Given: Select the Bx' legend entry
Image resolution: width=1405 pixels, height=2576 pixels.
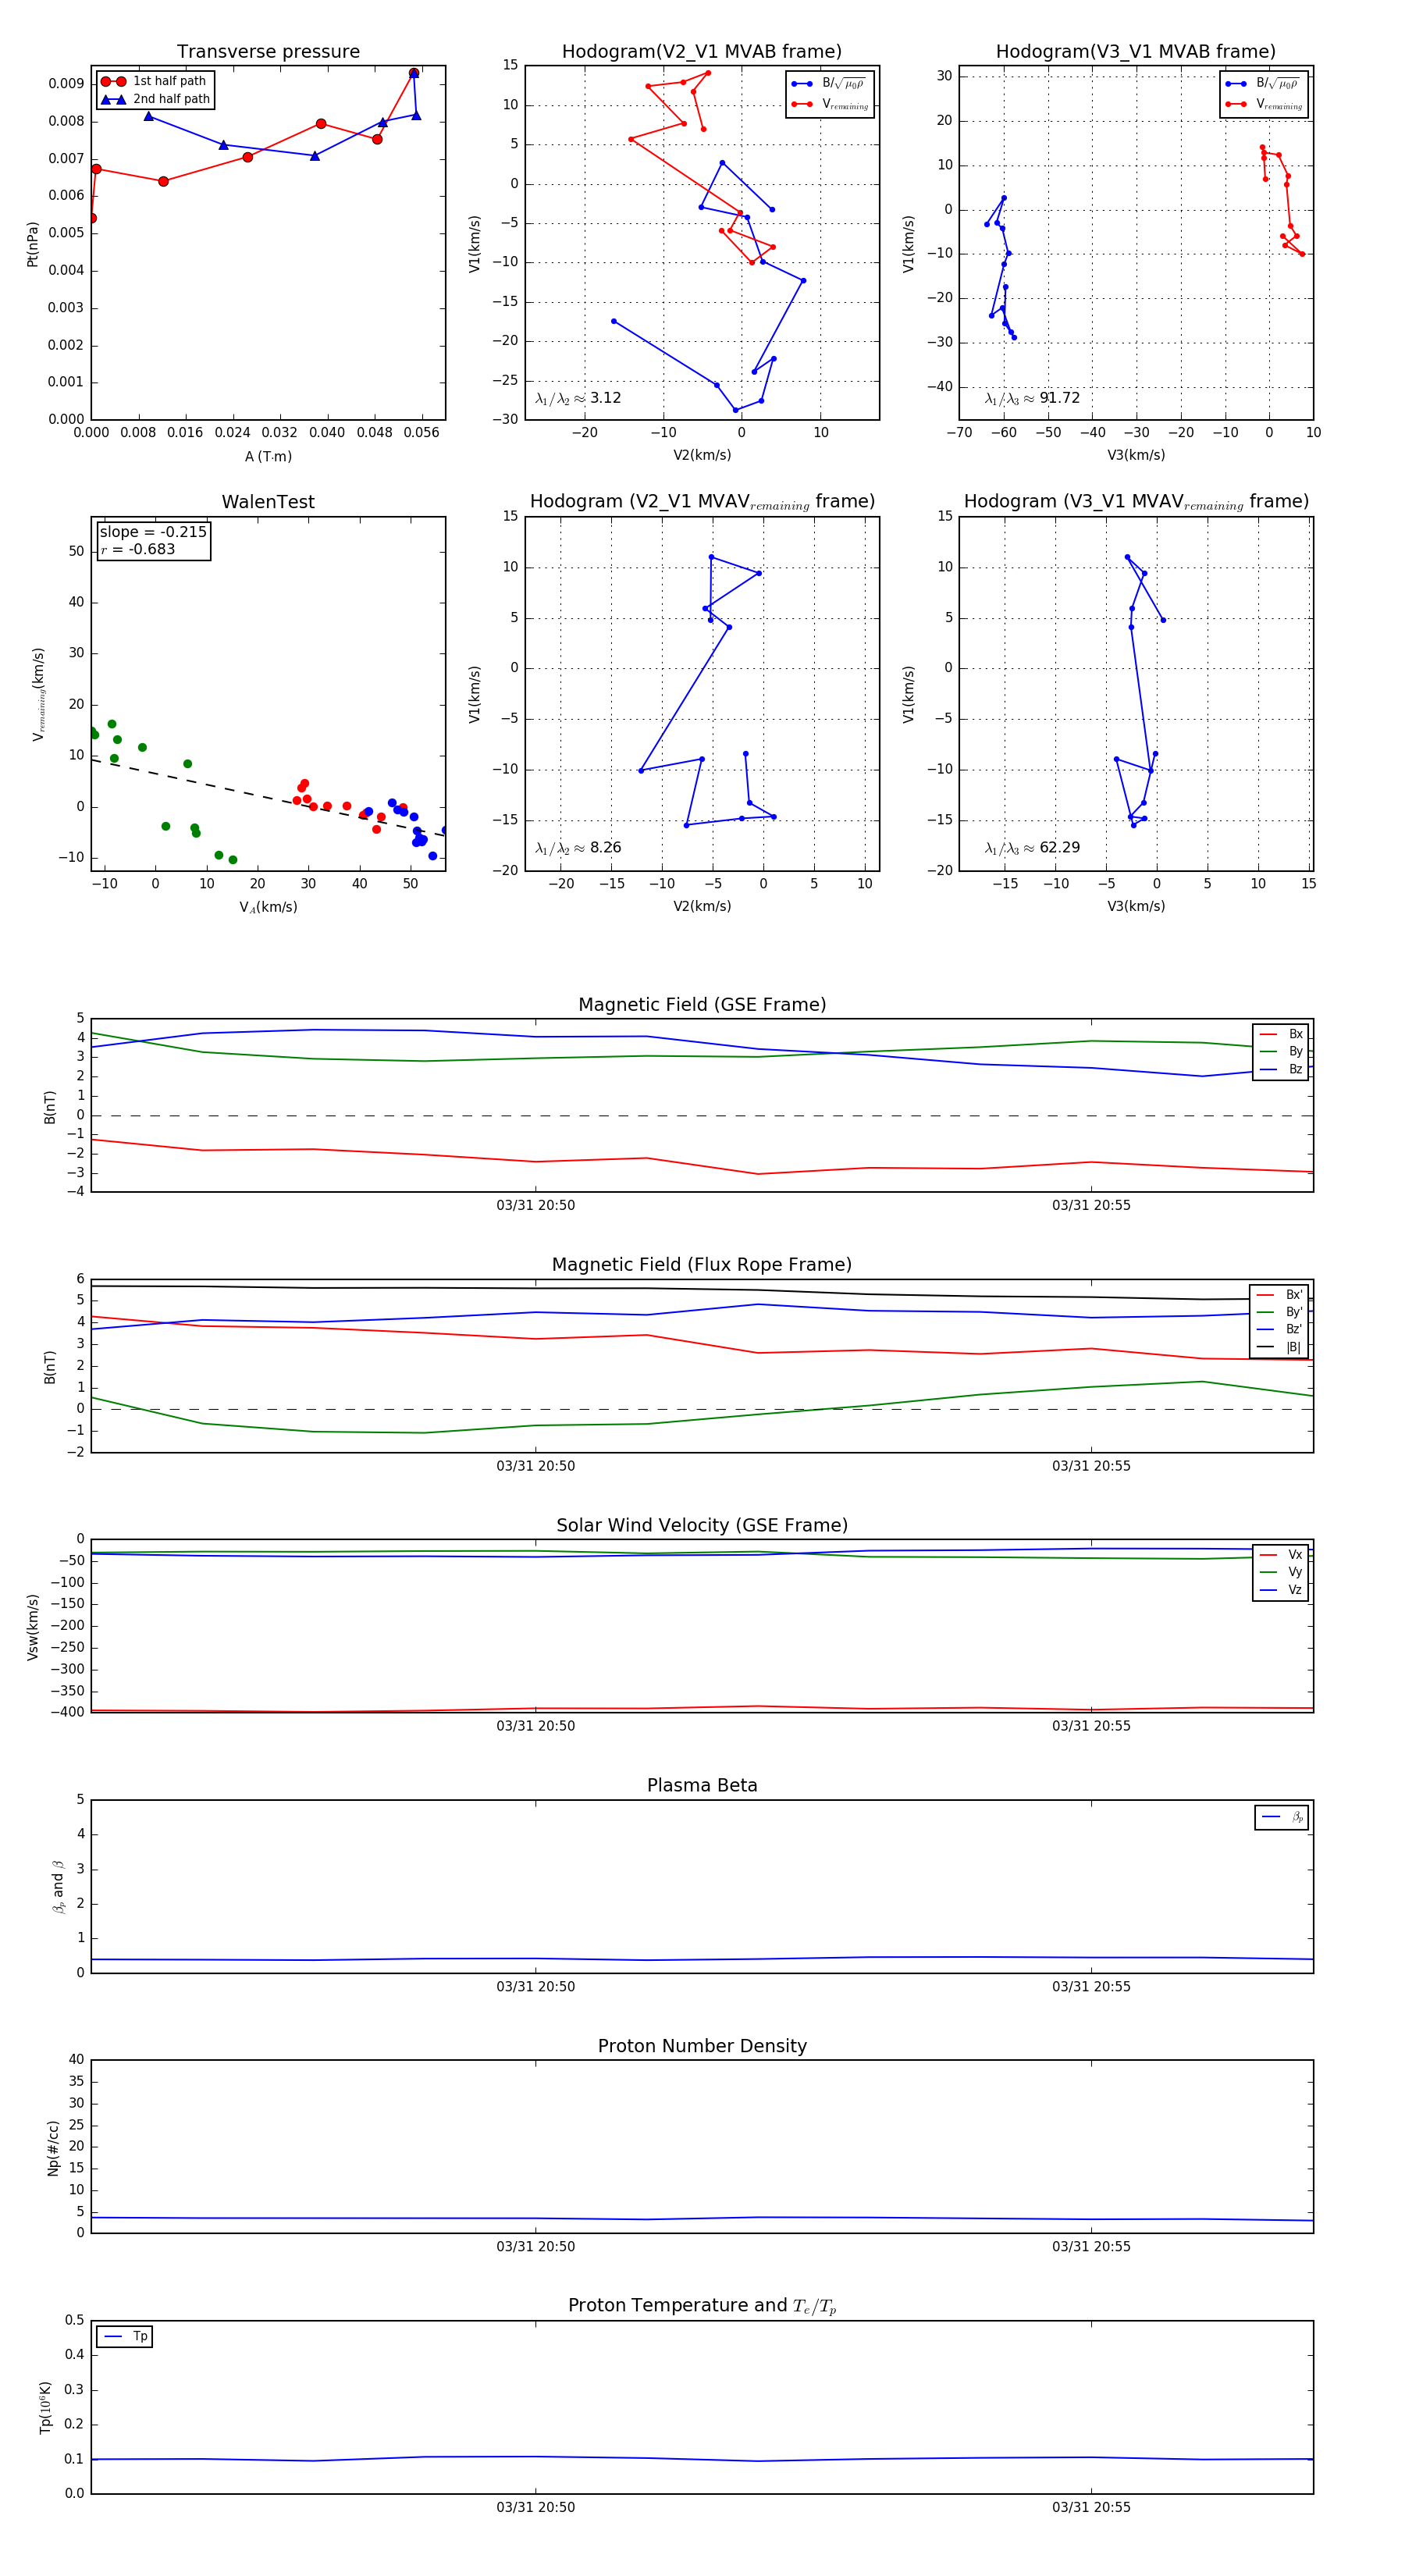Looking at the screenshot, I should pos(1280,1295).
